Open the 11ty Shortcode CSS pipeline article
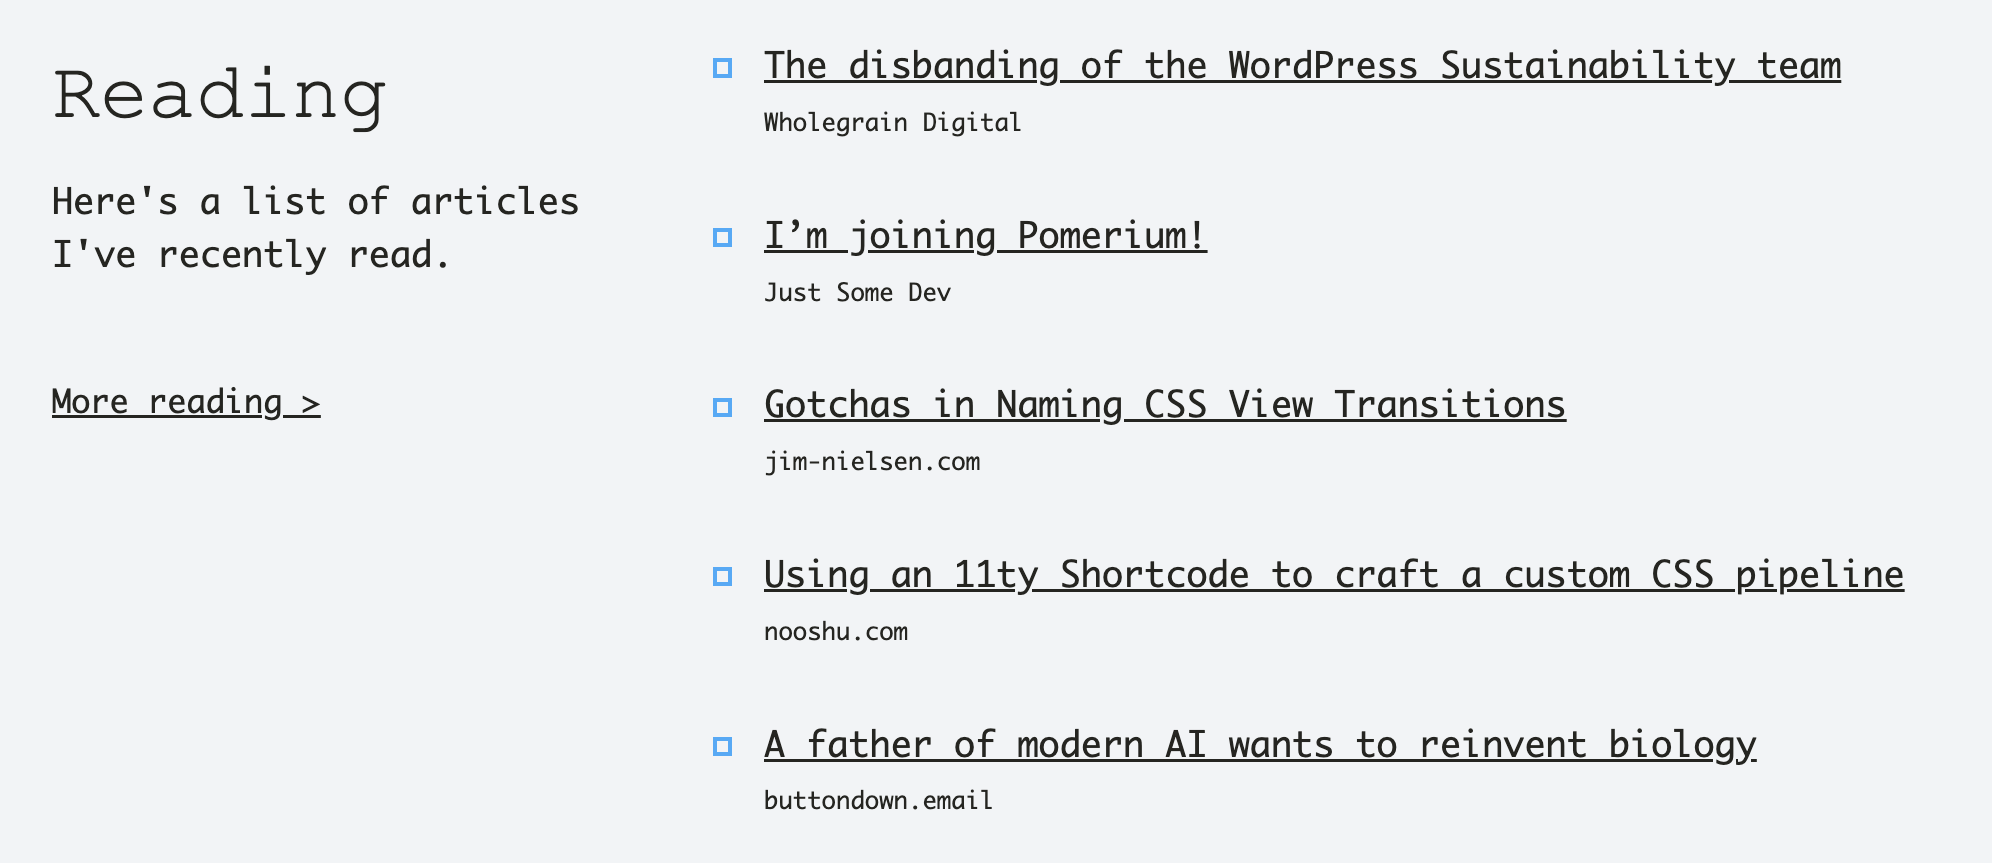This screenshot has width=1992, height=863. tap(1334, 575)
